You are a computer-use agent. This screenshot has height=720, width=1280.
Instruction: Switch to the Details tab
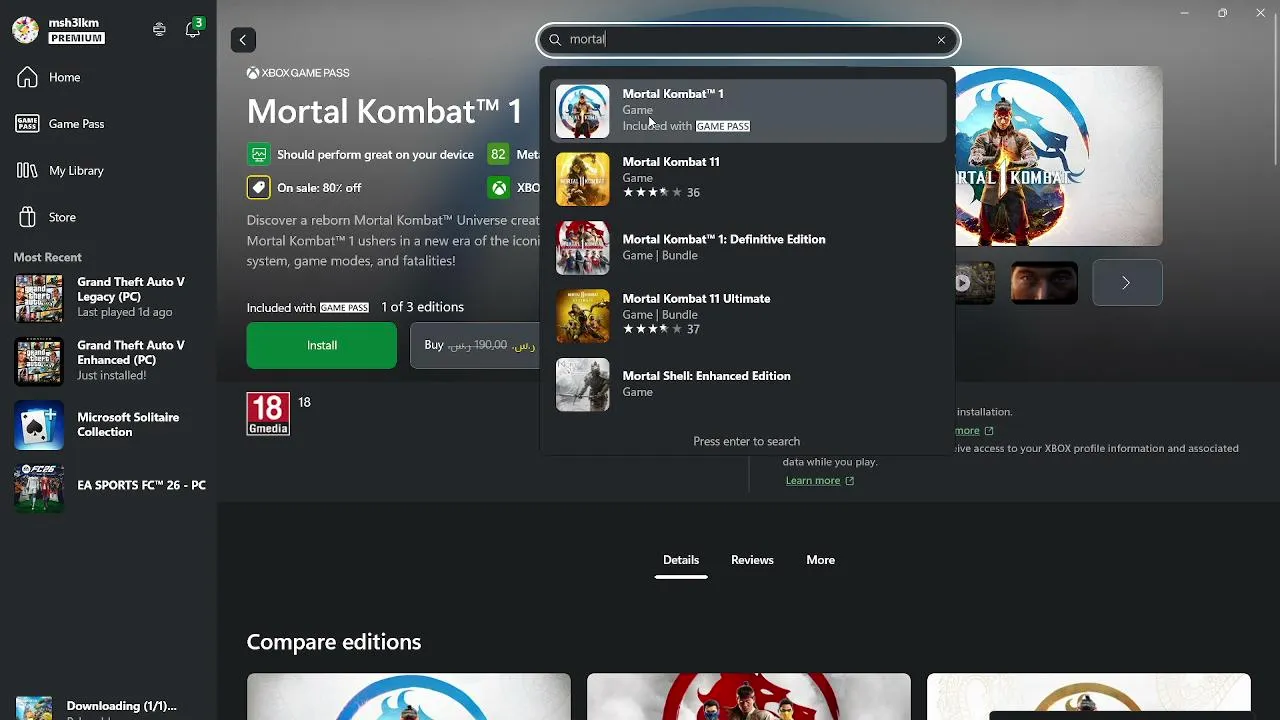(x=681, y=560)
